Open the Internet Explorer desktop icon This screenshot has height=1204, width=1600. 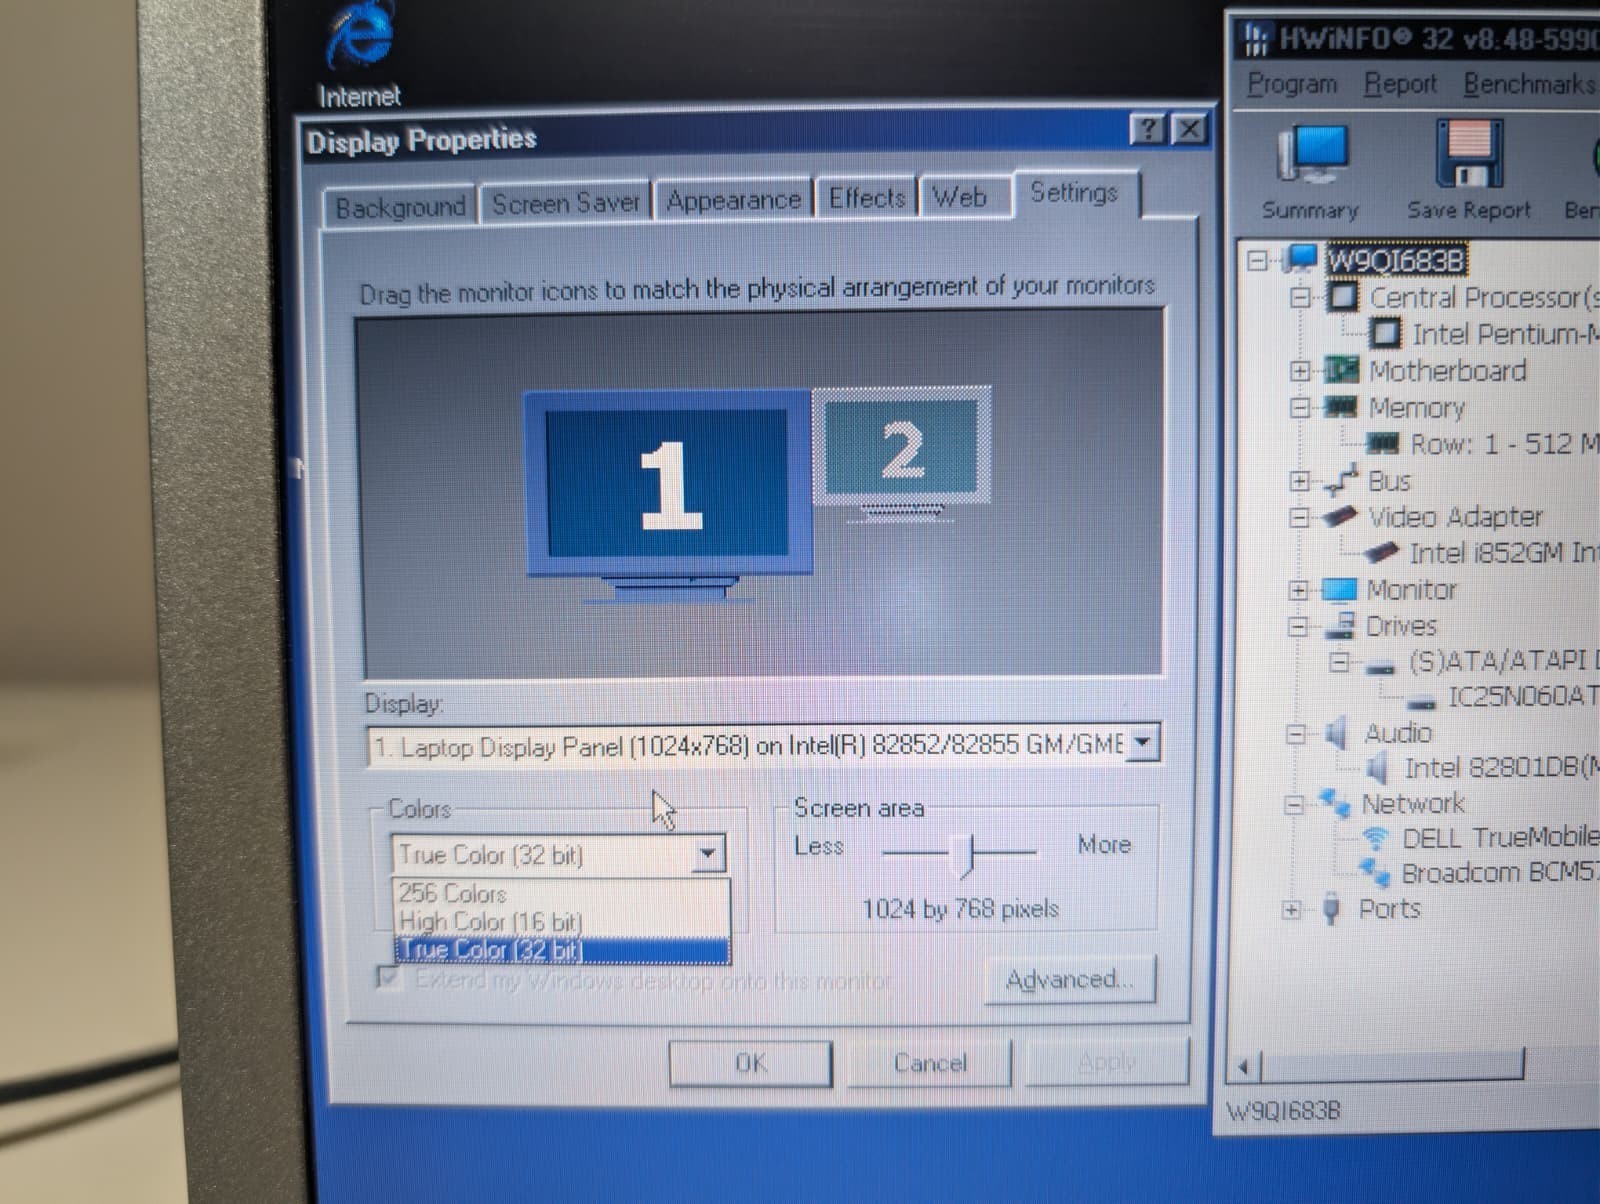click(x=359, y=38)
